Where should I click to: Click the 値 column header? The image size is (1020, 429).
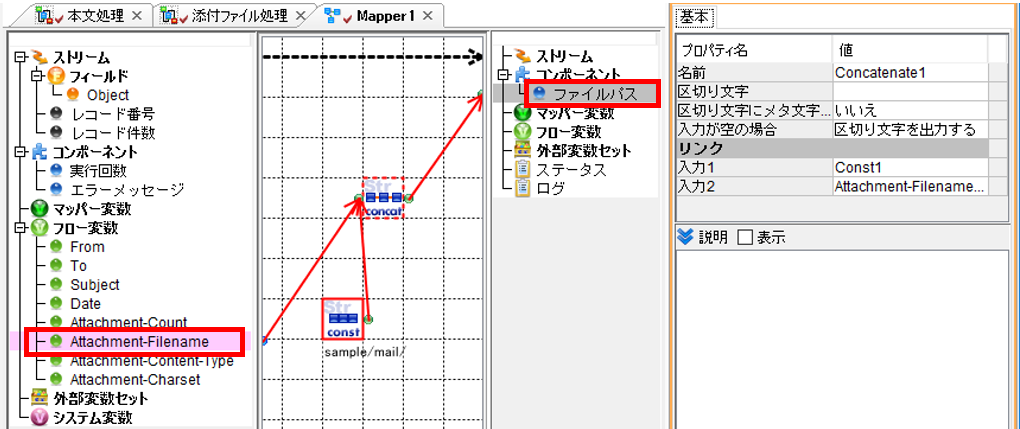909,49
